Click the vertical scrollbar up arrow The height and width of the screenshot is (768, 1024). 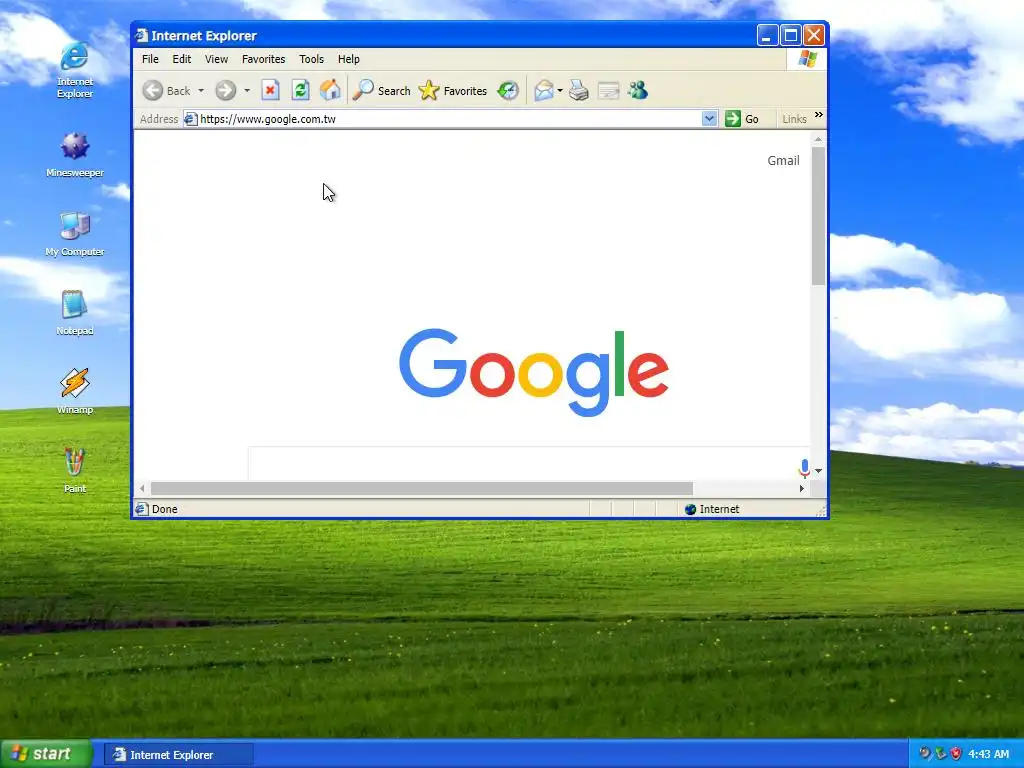818,139
